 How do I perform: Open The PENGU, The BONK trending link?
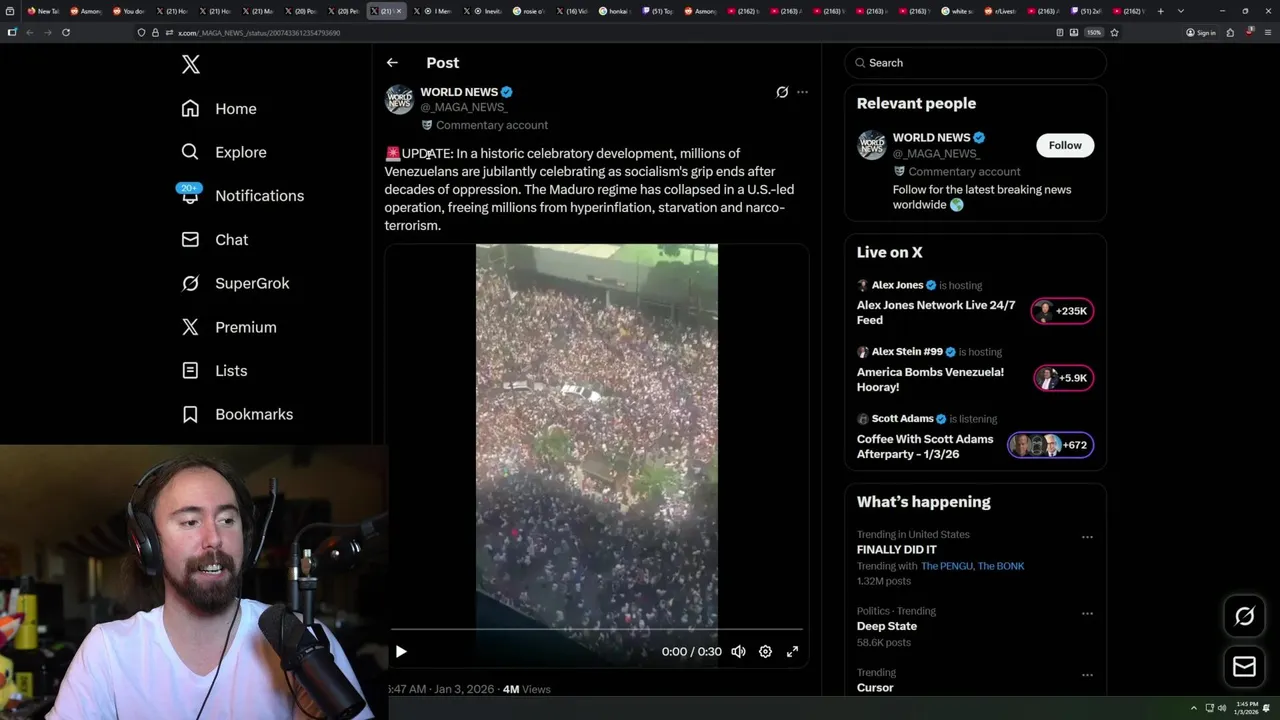click(x=972, y=566)
